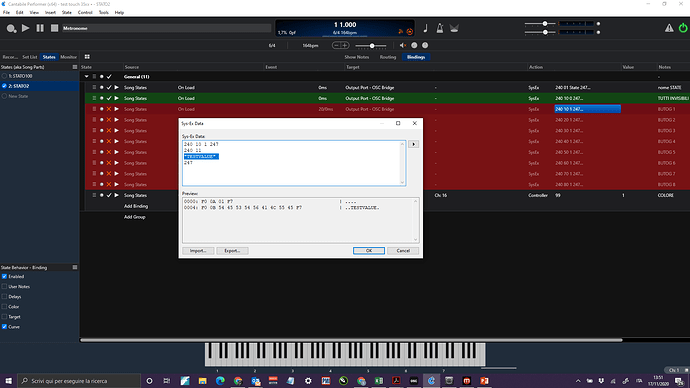Uncheck the Curve state behavior

click(4, 327)
